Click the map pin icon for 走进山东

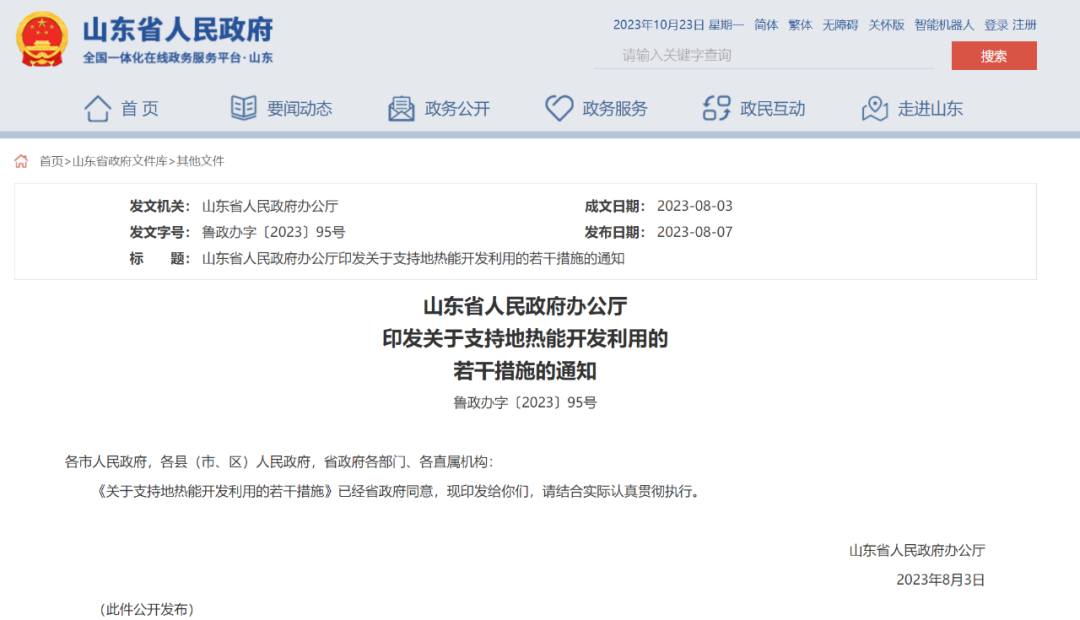click(x=876, y=108)
